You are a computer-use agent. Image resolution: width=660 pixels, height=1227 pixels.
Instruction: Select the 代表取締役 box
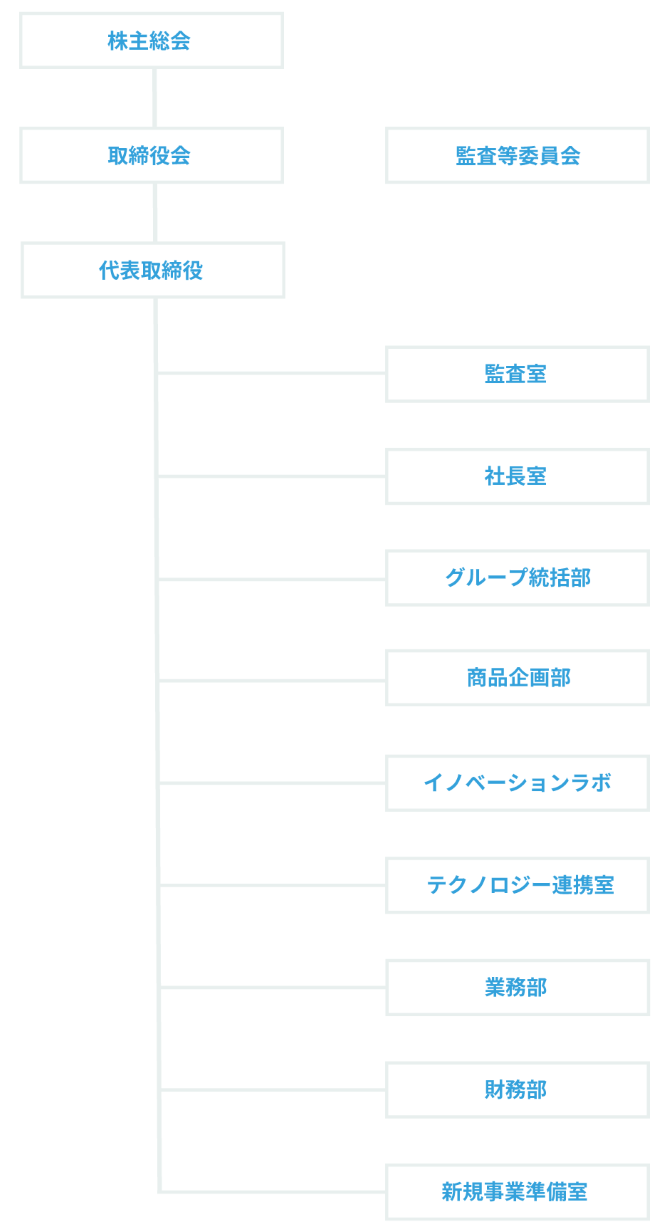[152, 270]
